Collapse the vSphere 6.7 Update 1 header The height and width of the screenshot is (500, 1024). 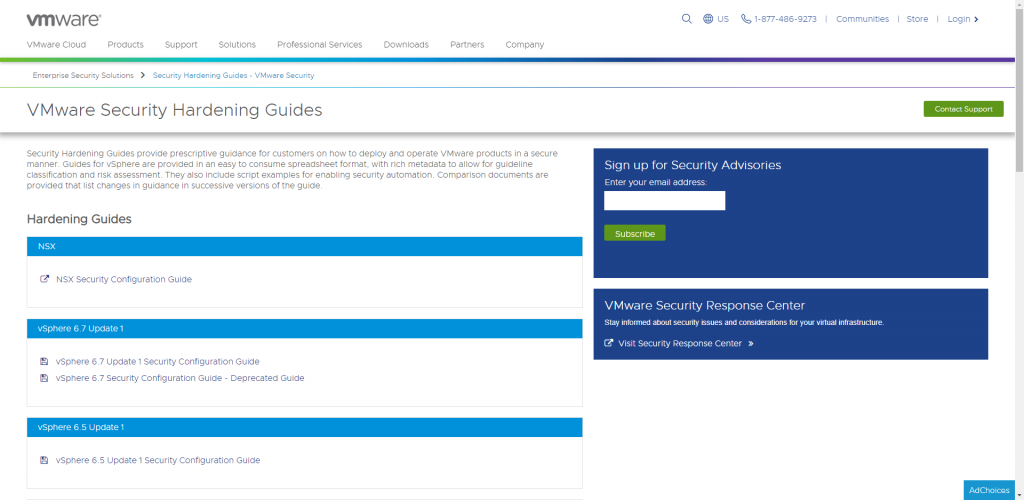pyautogui.click(x=304, y=328)
